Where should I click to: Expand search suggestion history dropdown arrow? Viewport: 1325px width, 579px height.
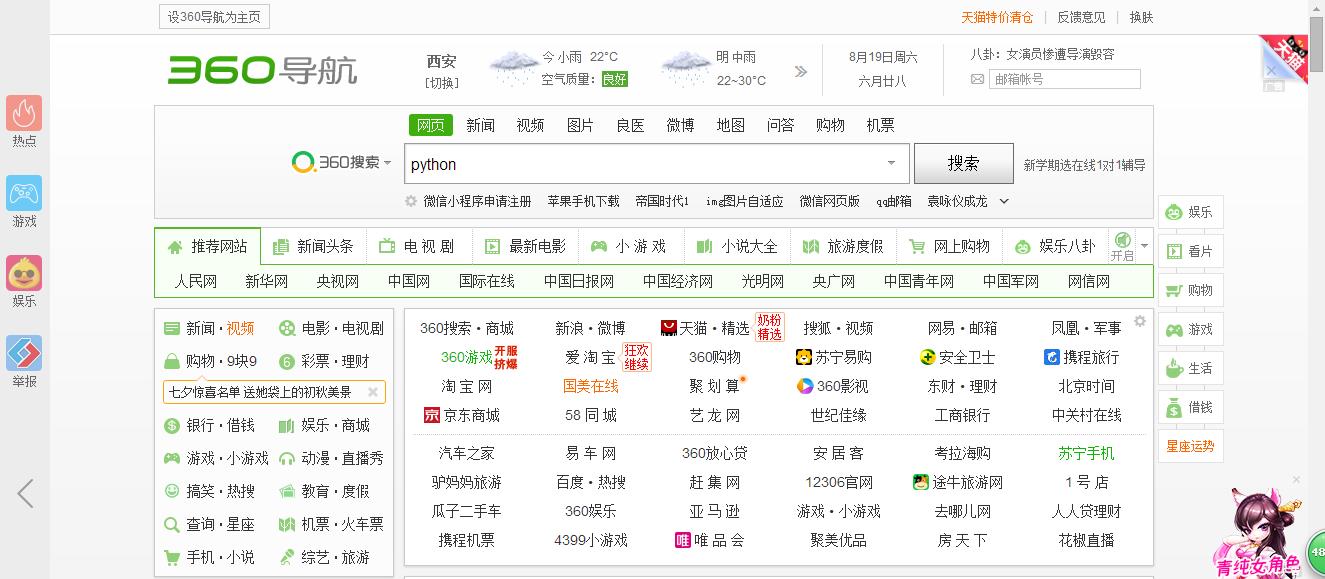(x=891, y=163)
